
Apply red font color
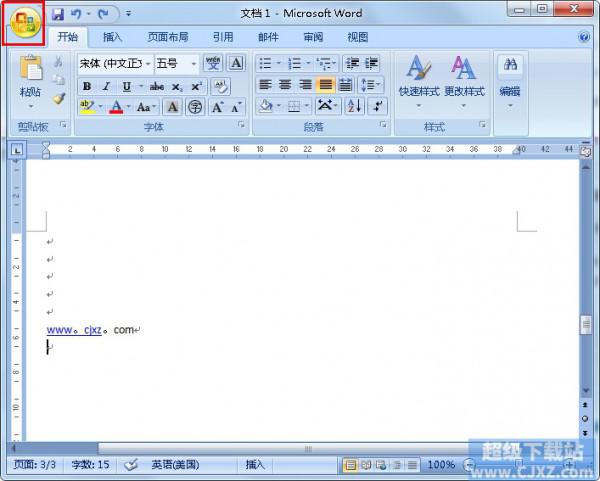click(x=116, y=107)
